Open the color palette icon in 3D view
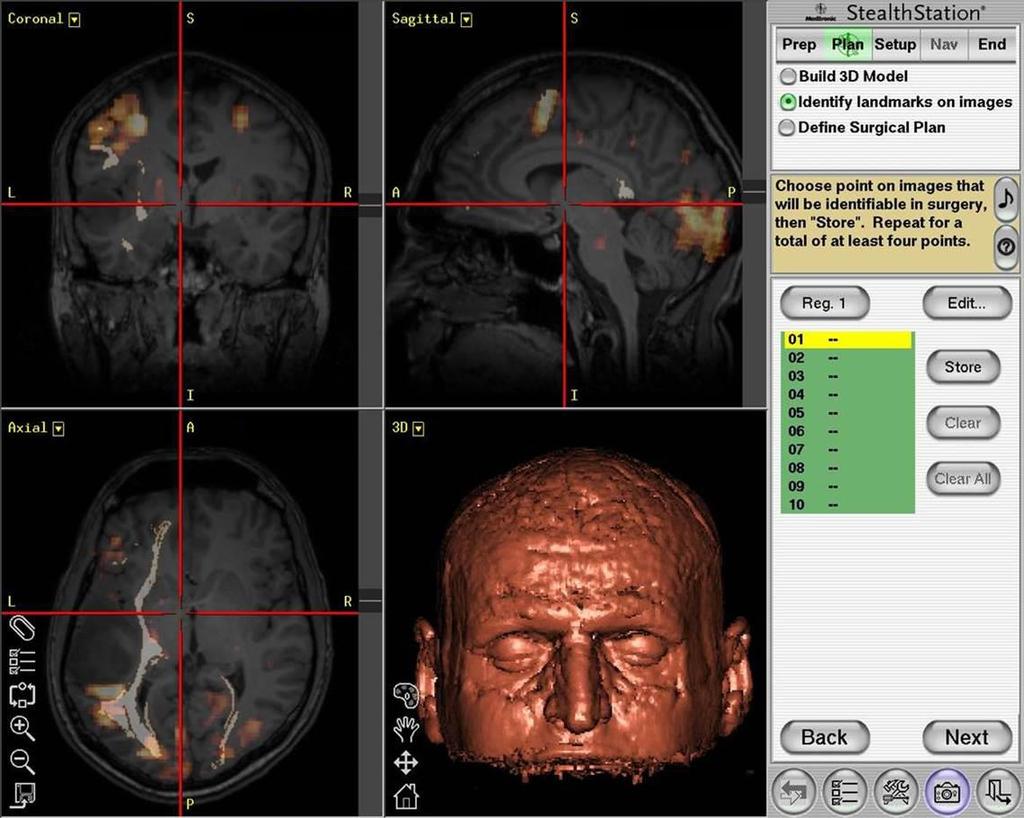The width and height of the screenshot is (1024, 818). tap(406, 696)
